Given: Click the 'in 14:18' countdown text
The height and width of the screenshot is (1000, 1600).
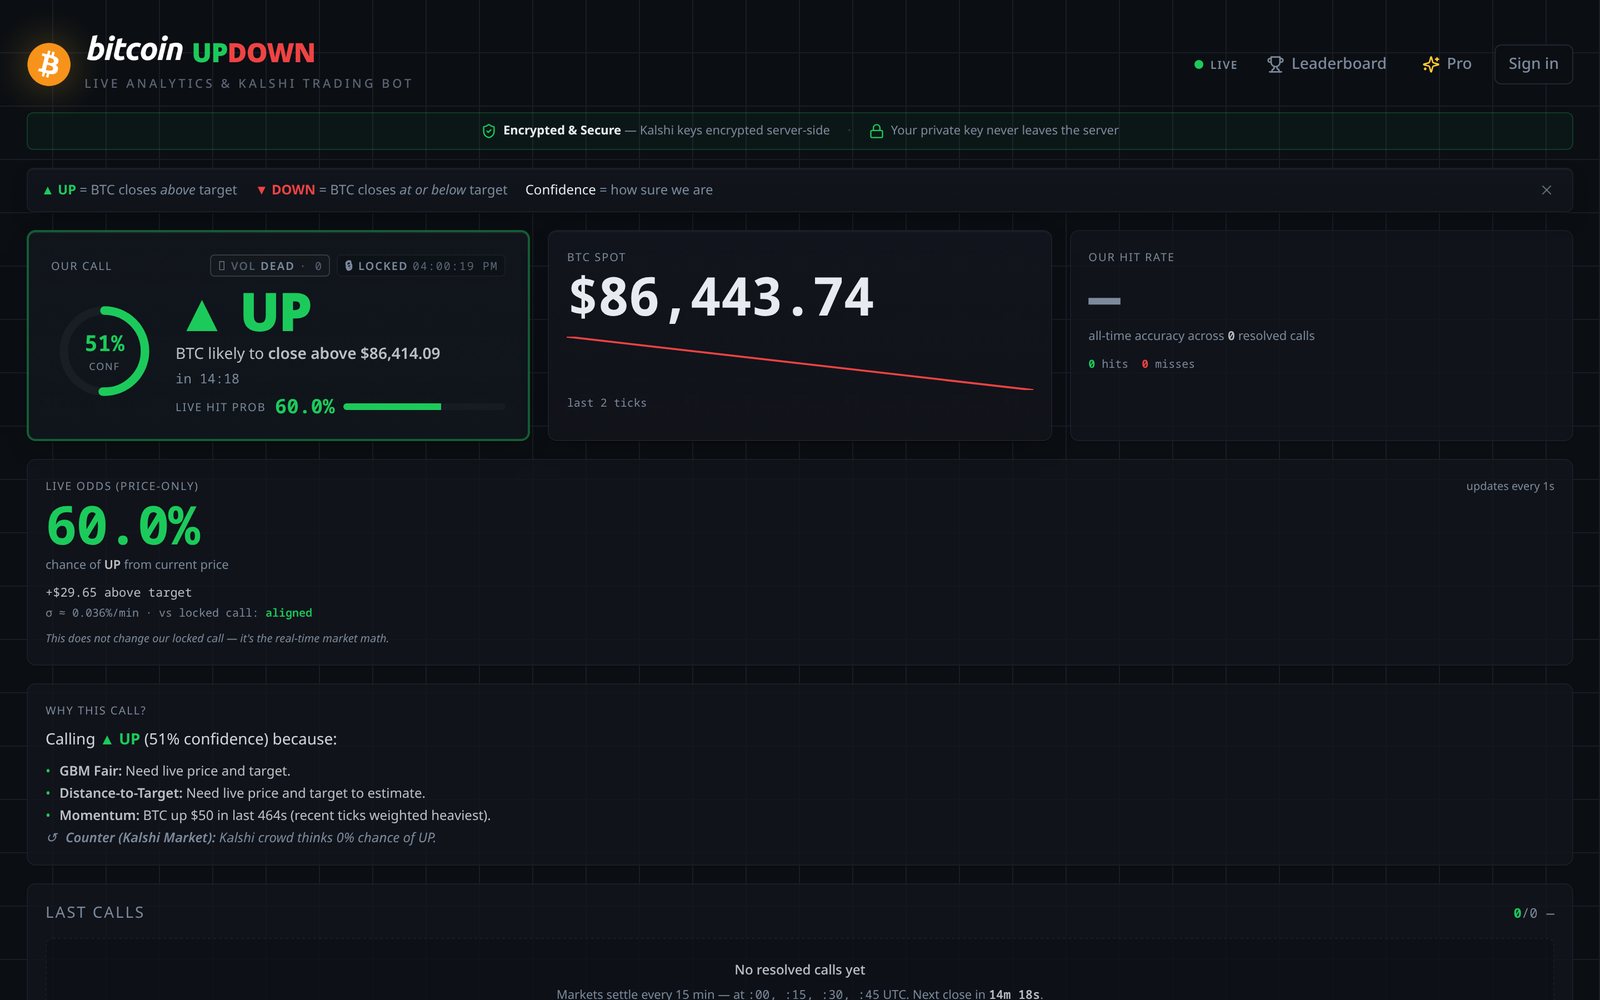Looking at the screenshot, I should coord(208,379).
